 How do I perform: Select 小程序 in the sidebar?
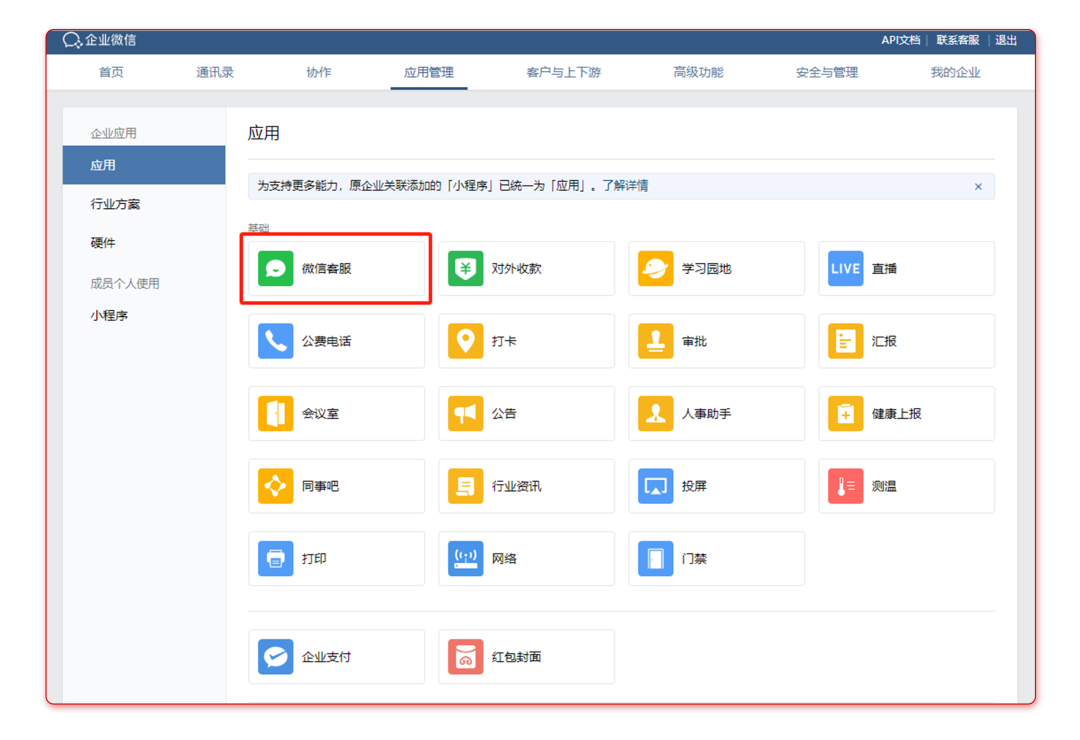[x=110, y=316]
